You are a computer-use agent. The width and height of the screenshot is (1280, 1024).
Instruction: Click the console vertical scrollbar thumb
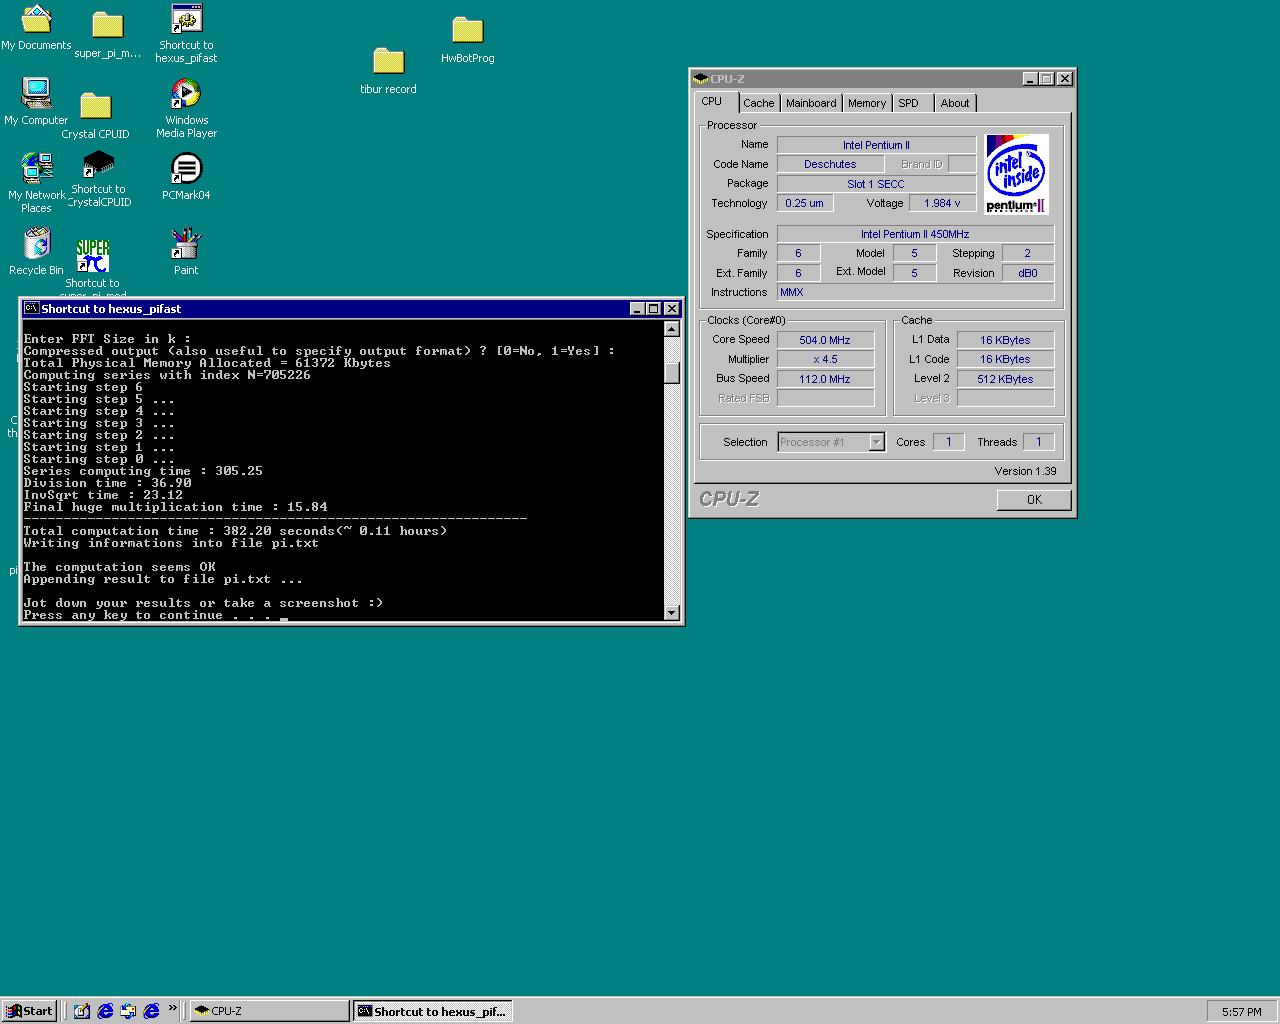pyautogui.click(x=672, y=371)
